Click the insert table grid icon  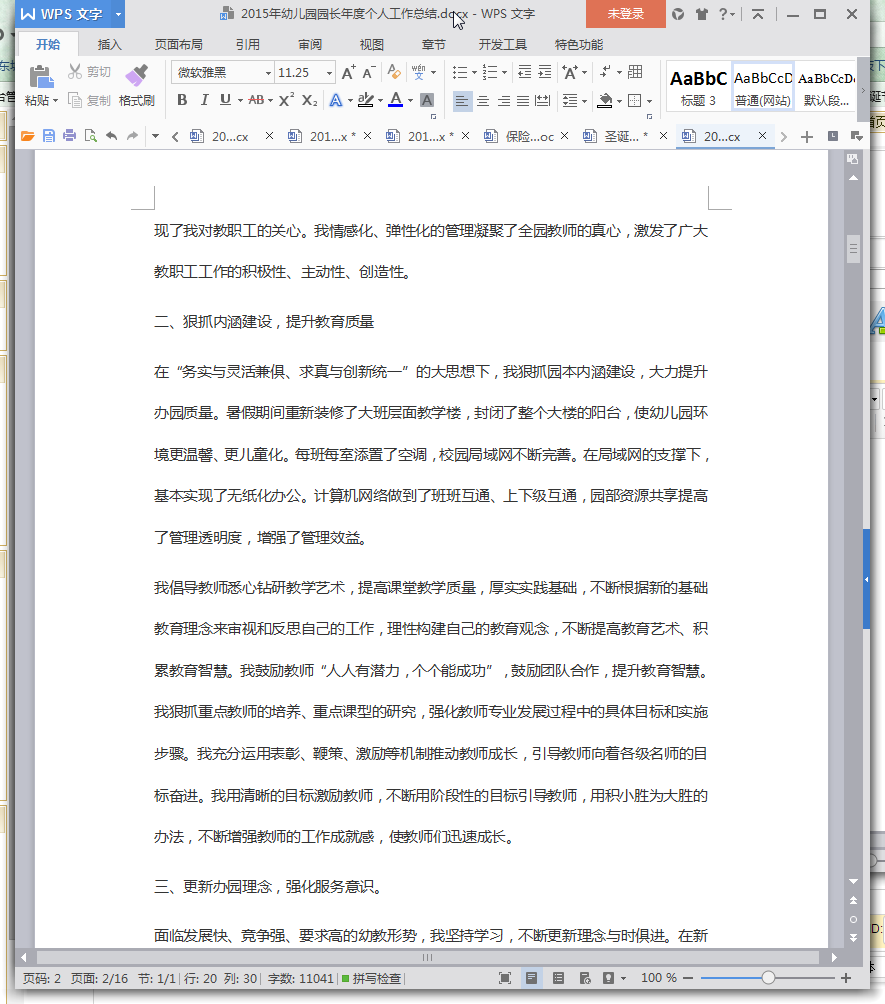point(635,72)
